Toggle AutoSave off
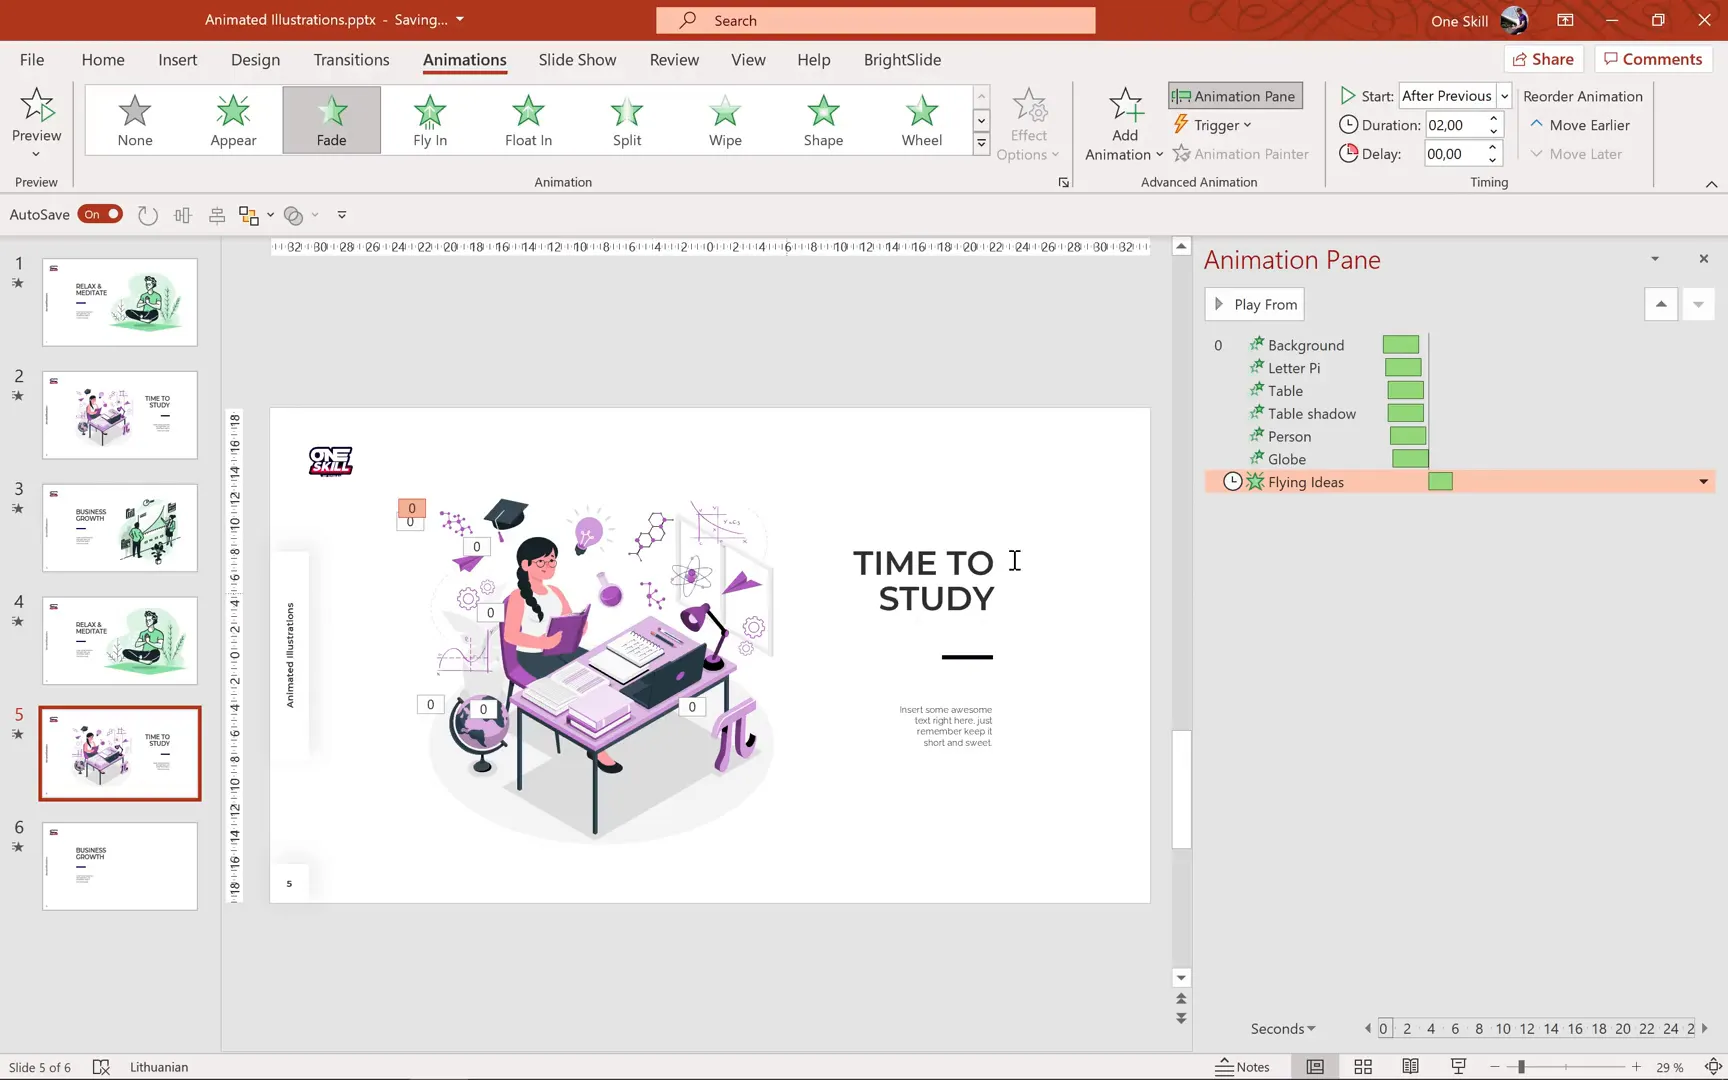Viewport: 1728px width, 1080px height. tap(101, 214)
